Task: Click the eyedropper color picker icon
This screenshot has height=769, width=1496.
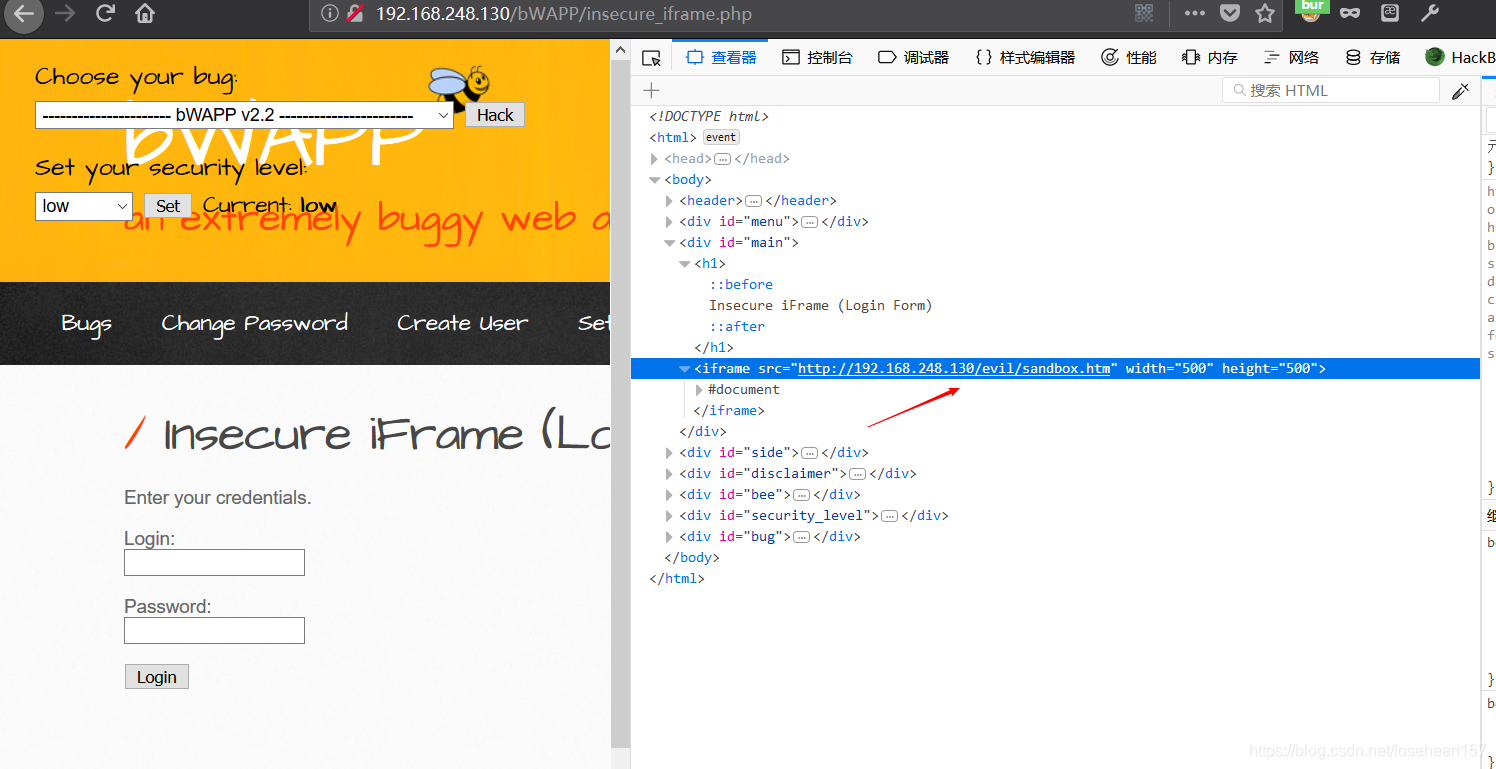Action: 1461,91
